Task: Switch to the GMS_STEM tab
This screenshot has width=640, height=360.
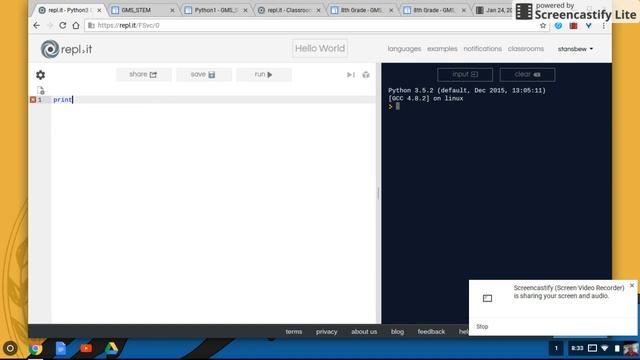Action: [143, 10]
